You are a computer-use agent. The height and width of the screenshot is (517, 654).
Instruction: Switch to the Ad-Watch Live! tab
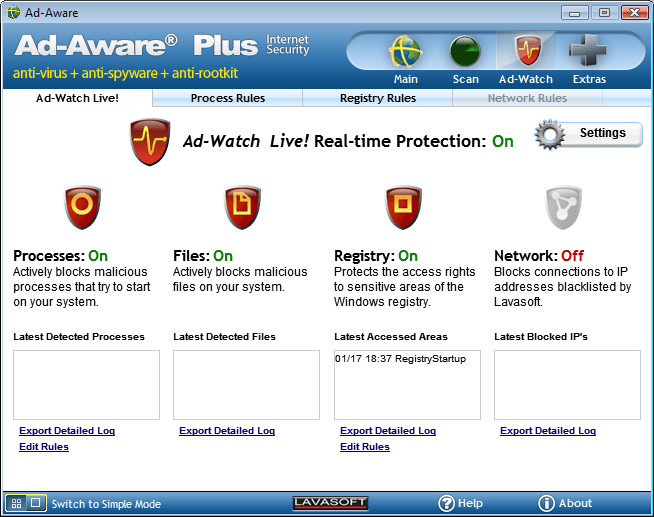[77, 98]
